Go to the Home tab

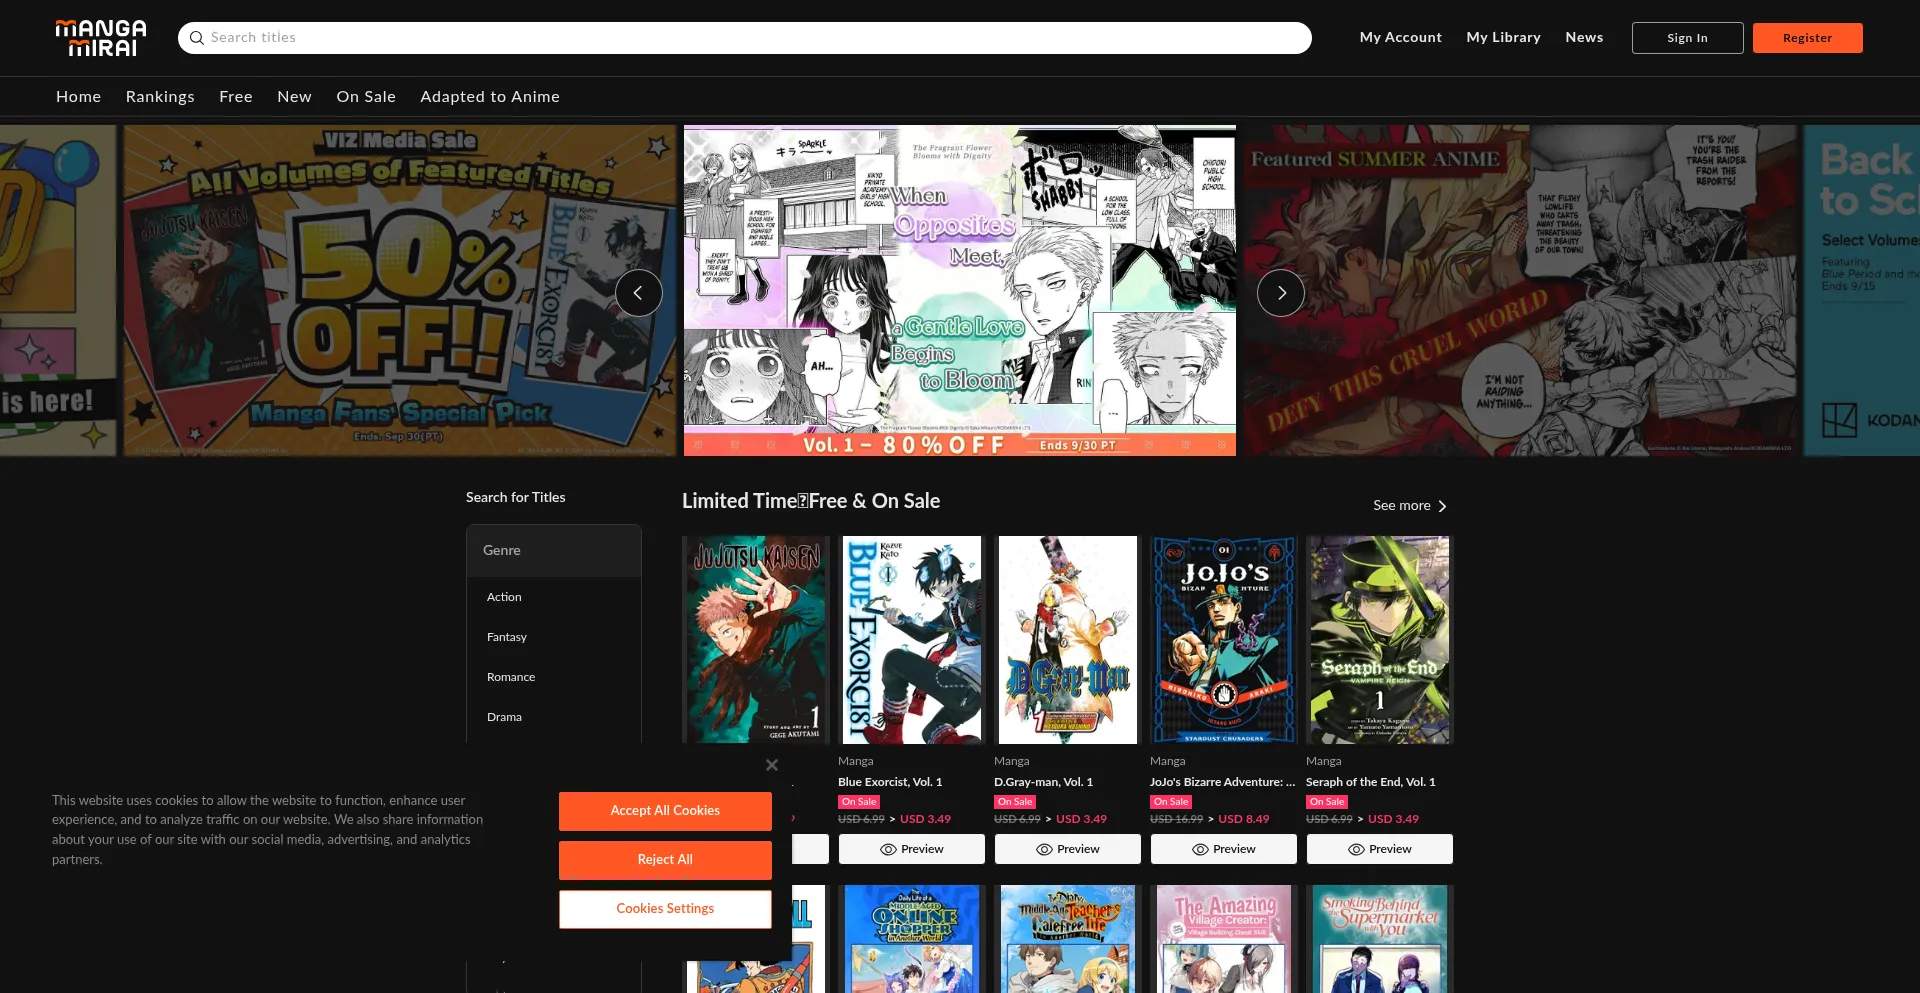point(78,97)
